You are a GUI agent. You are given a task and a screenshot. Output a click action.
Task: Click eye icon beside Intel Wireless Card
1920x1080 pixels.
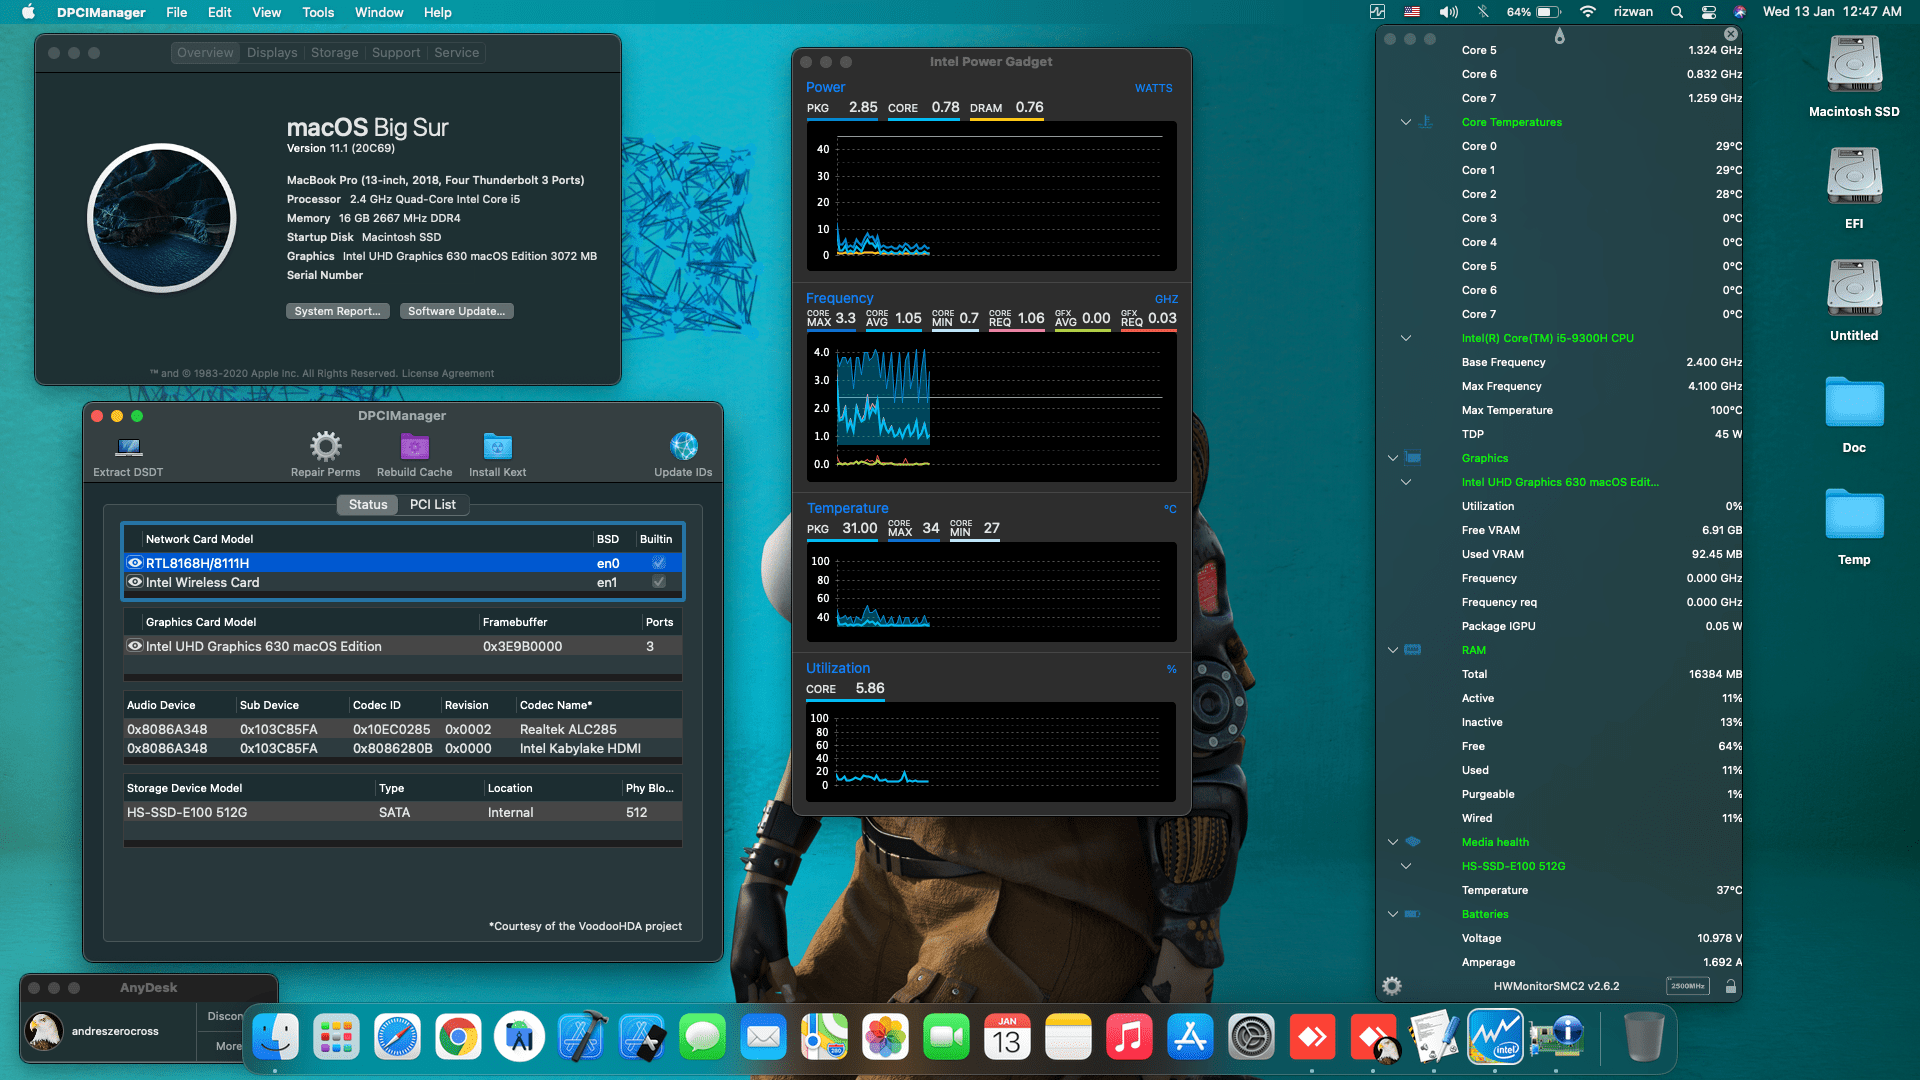(x=135, y=582)
